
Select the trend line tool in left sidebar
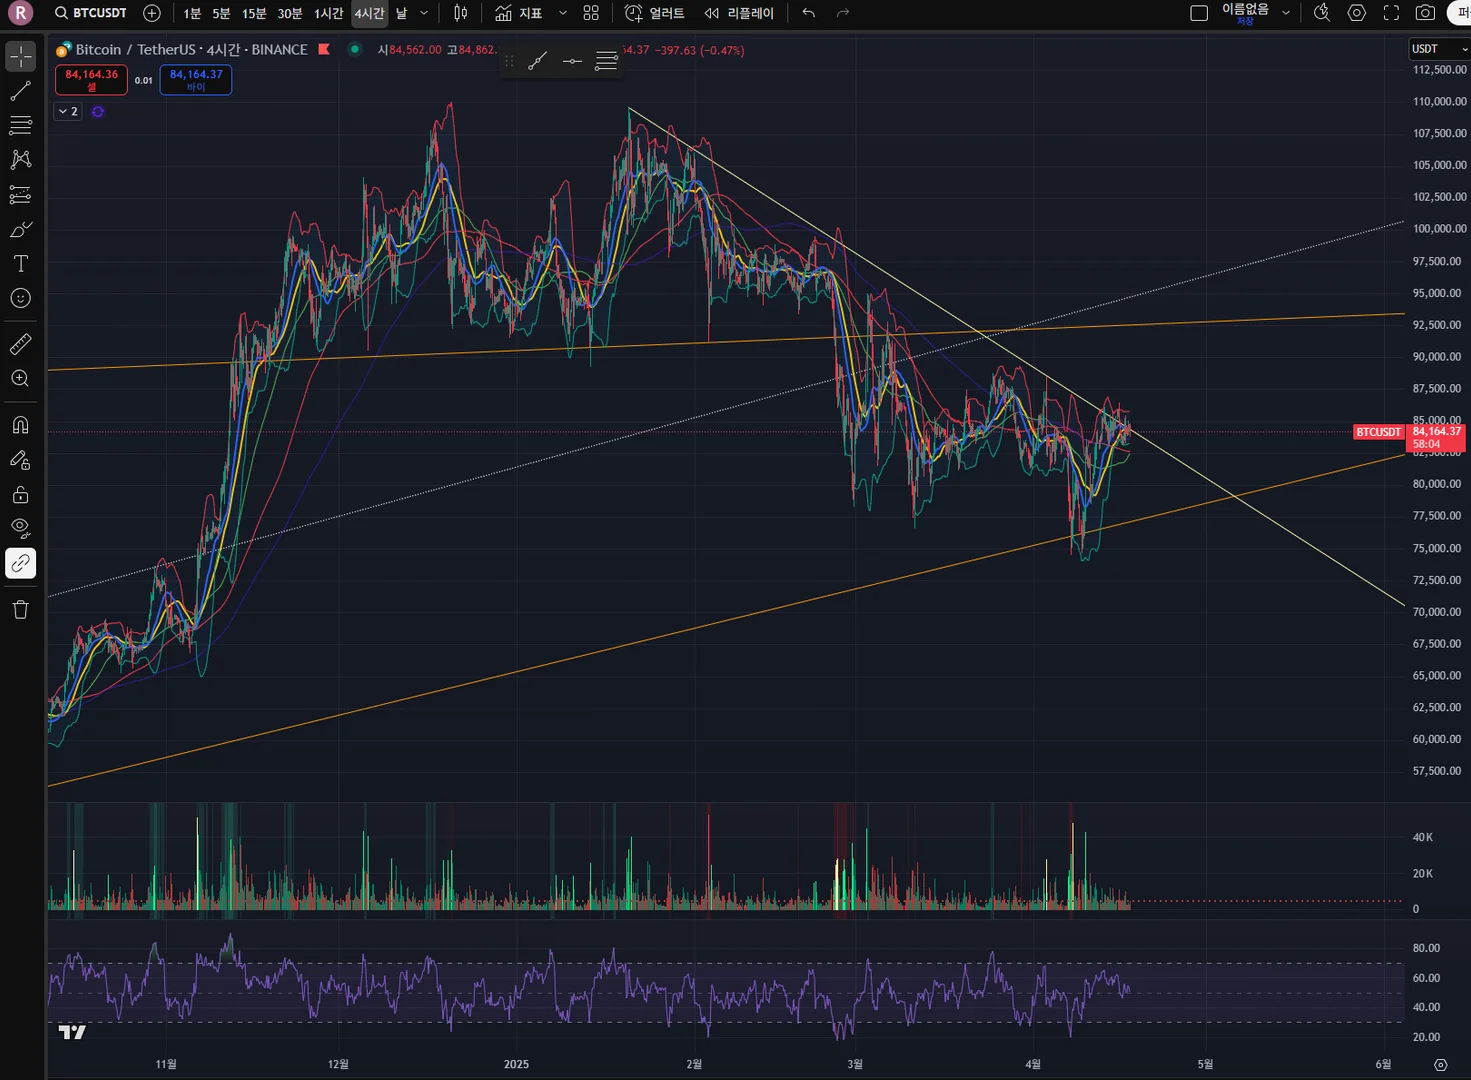(x=21, y=91)
